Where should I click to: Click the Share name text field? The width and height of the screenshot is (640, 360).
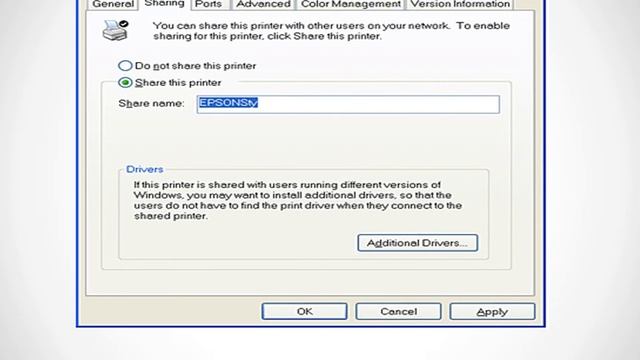(x=348, y=104)
